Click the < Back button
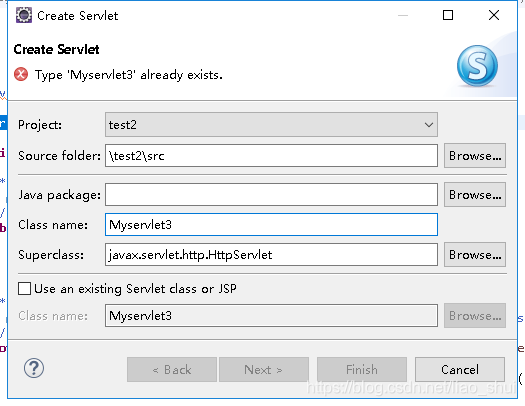Viewport: 525px width, 406px height. (172, 370)
